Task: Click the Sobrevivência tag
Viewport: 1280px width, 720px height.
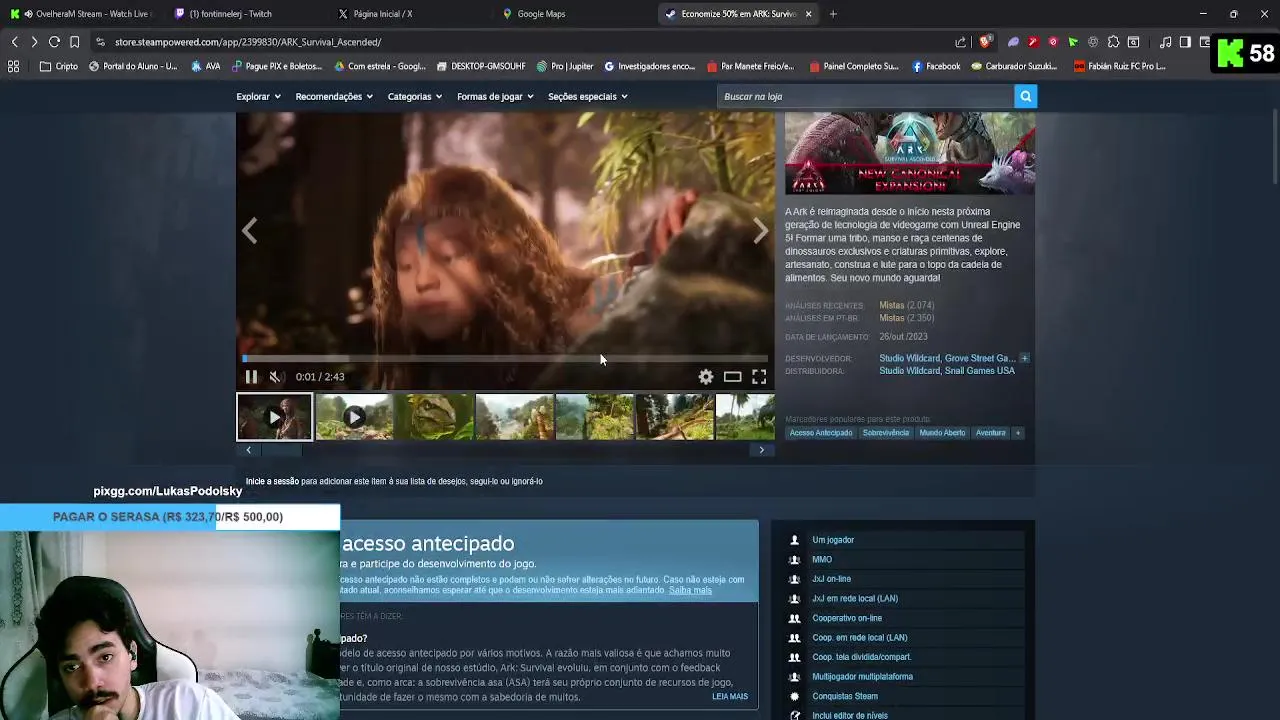Action: coord(886,433)
